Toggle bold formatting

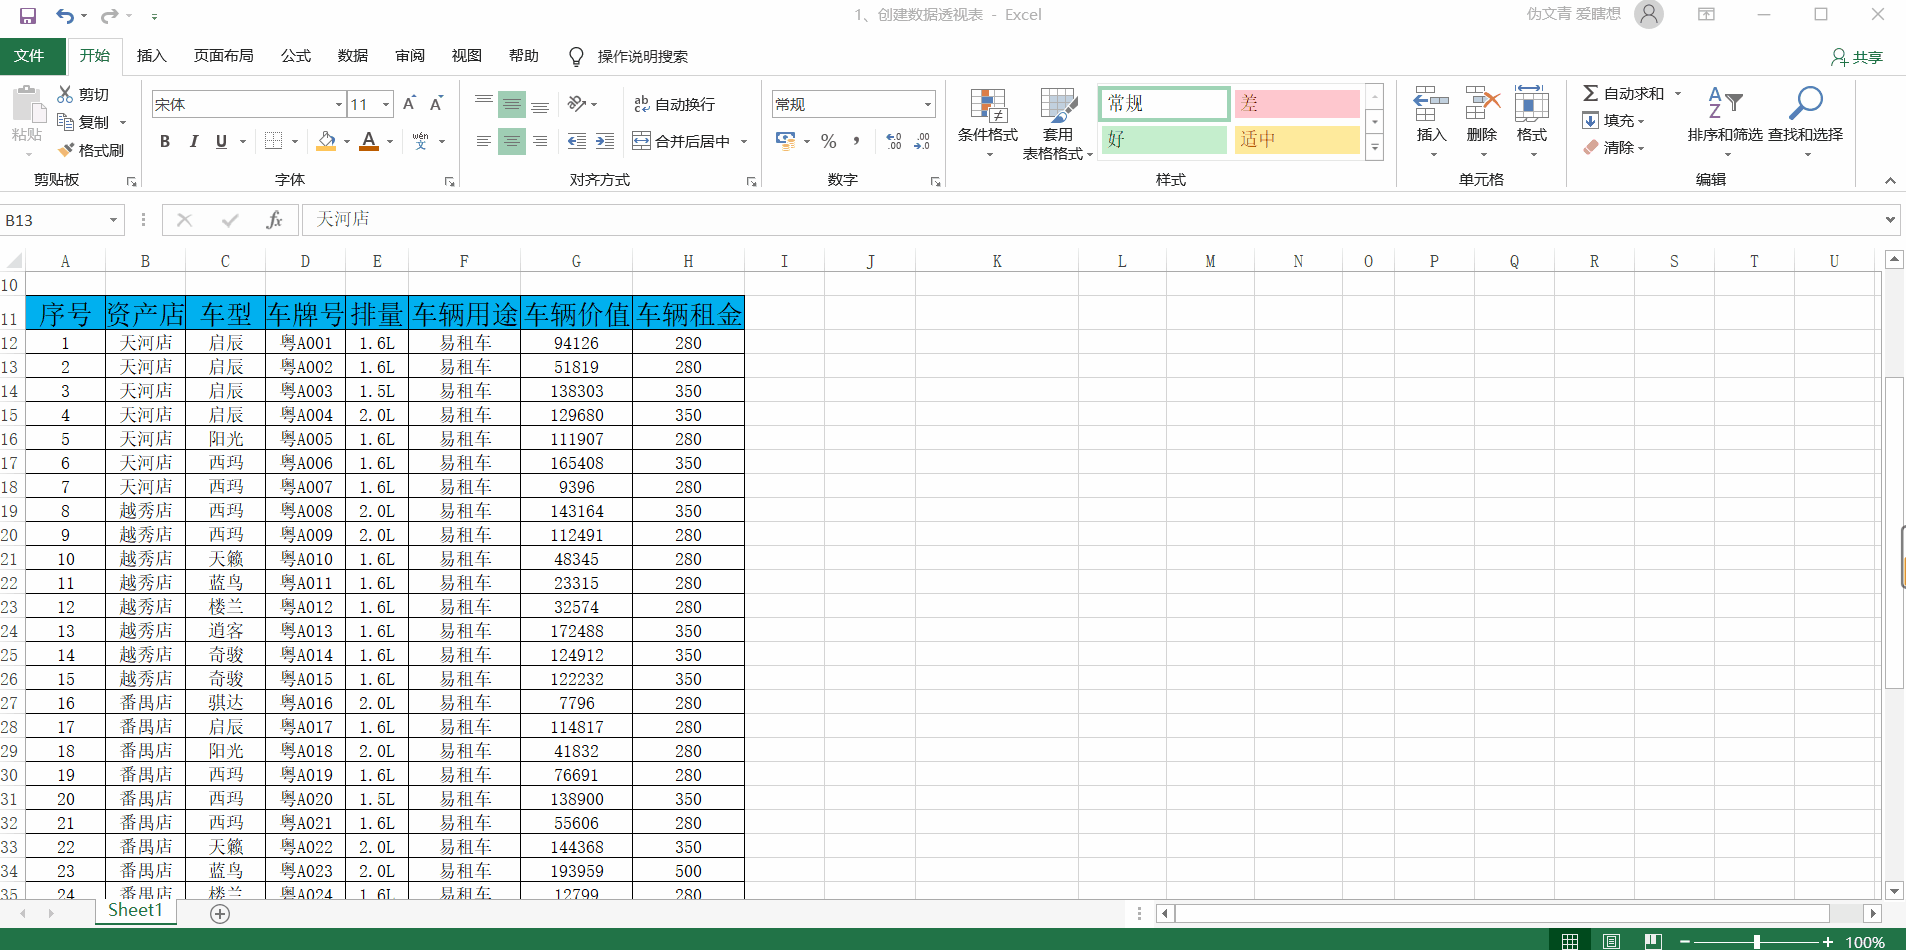165,141
